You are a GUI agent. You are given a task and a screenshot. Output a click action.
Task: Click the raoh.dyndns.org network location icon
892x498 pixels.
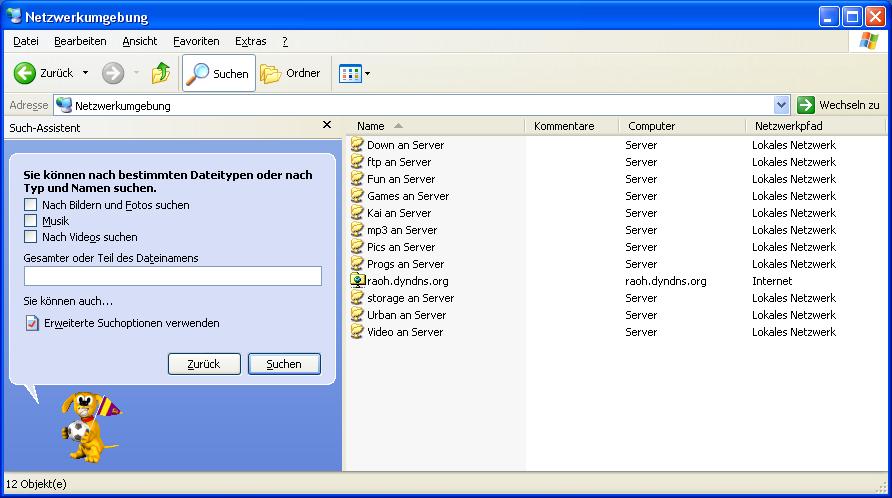tap(357, 281)
